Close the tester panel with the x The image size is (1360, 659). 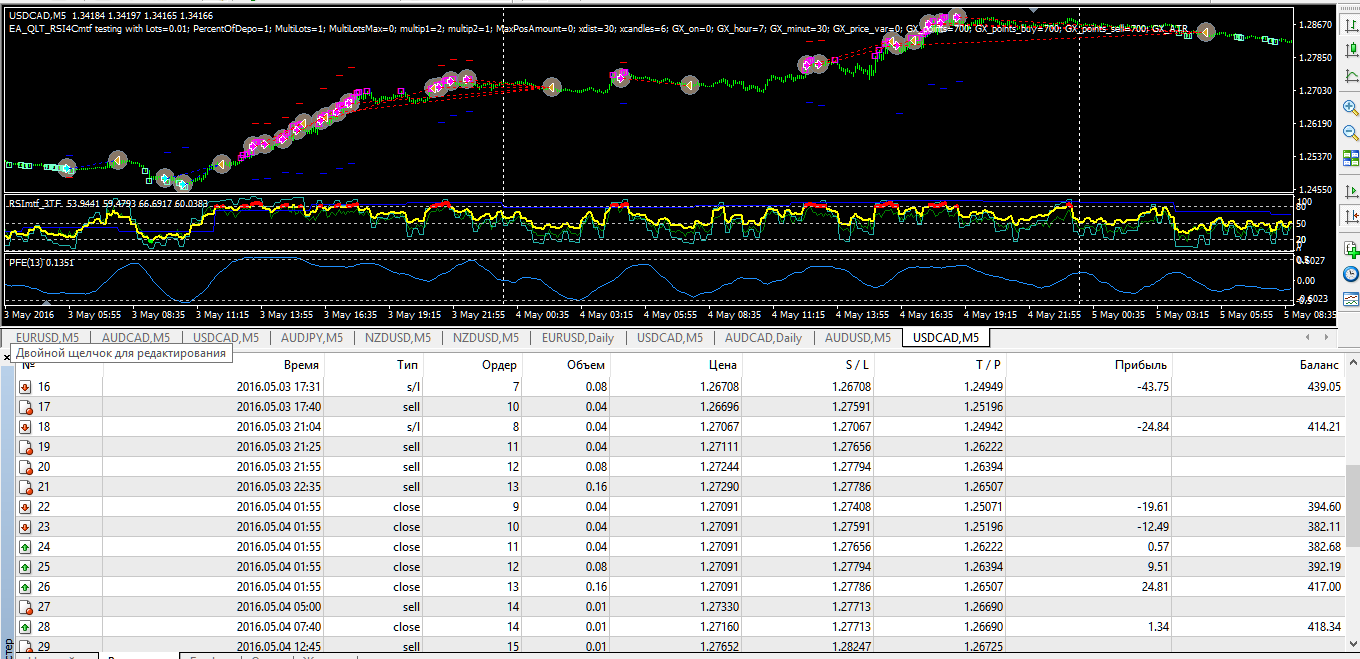pyautogui.click(x=6, y=357)
